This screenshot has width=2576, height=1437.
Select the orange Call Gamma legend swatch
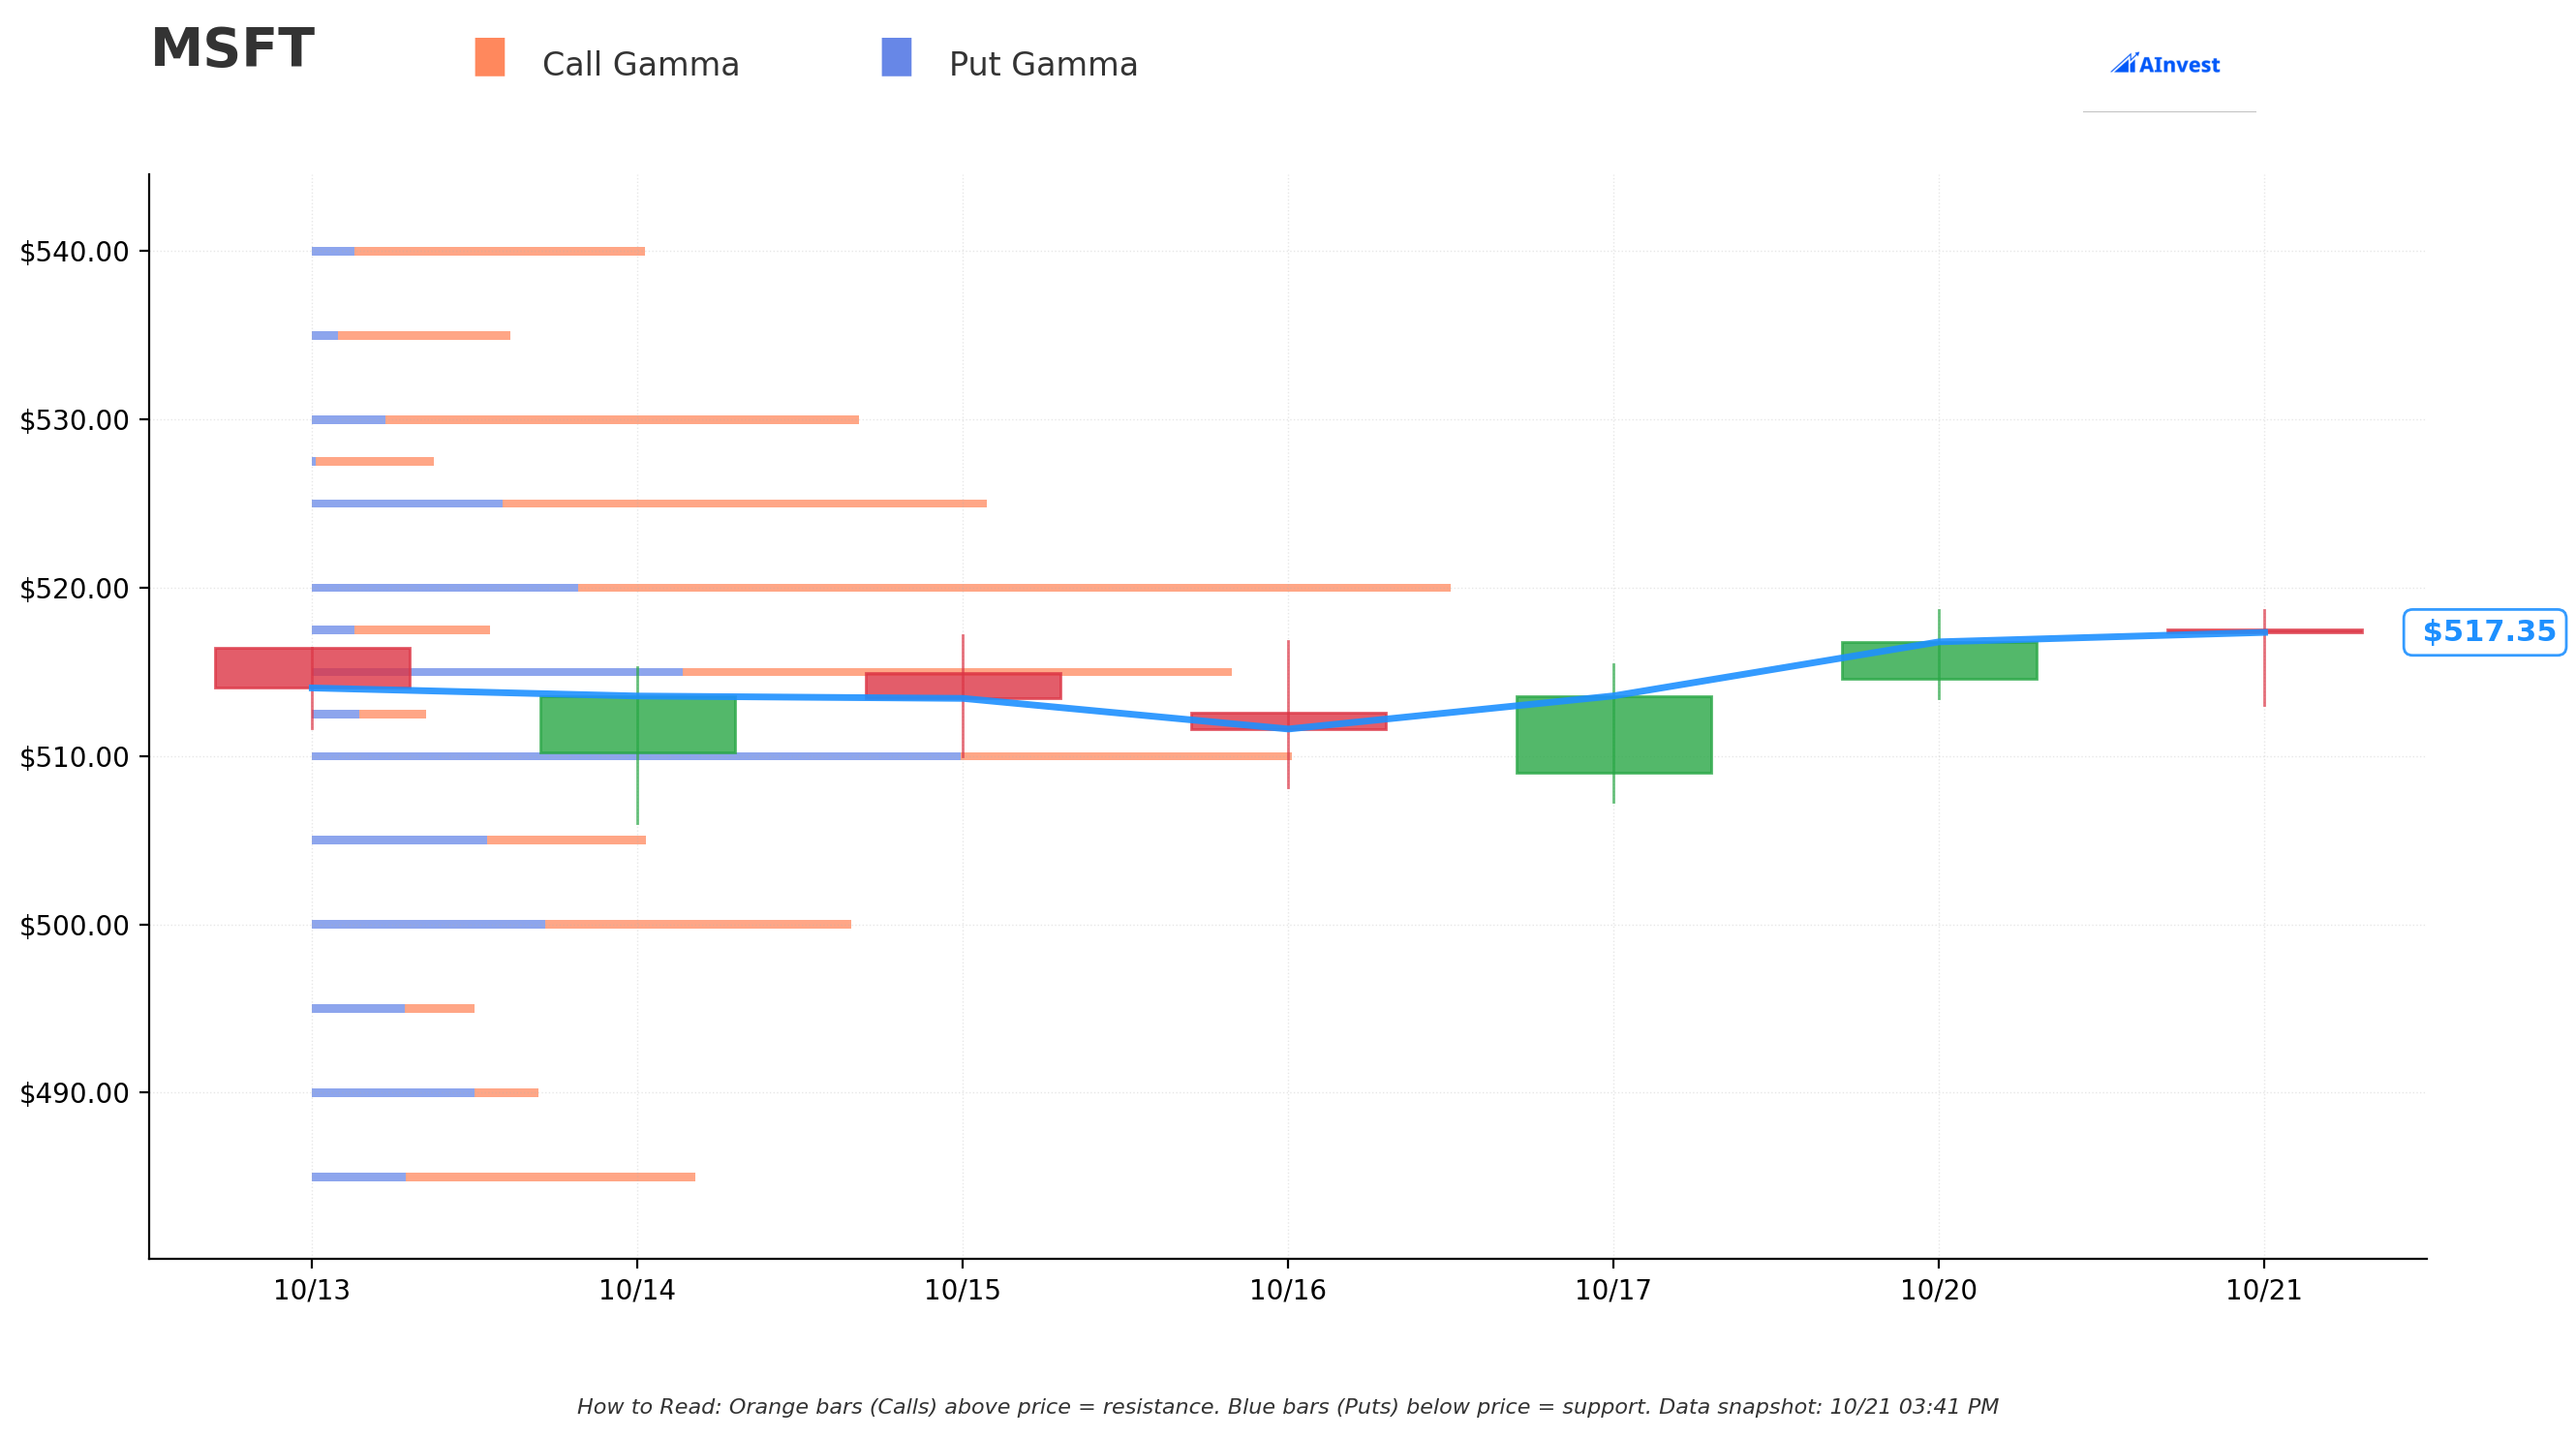tap(490, 57)
